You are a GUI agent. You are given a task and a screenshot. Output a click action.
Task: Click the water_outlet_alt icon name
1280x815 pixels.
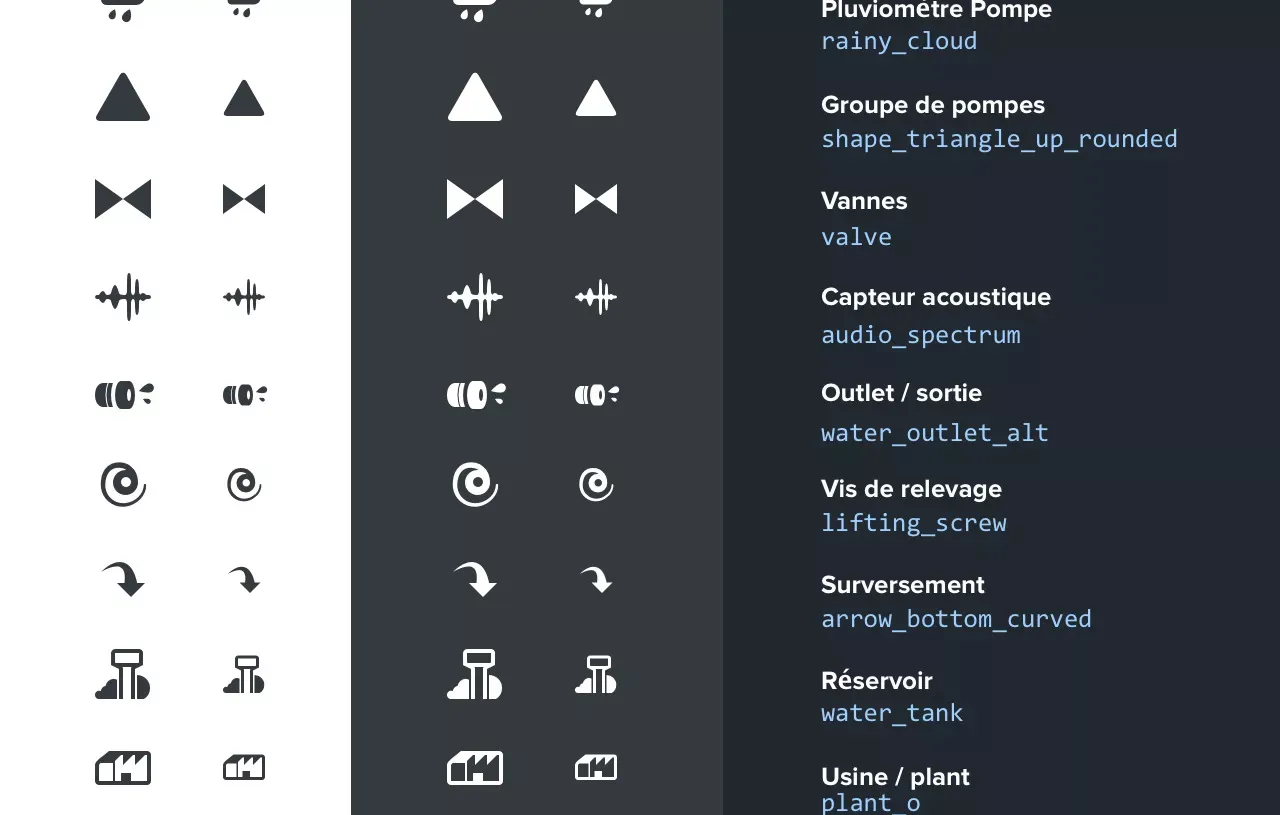click(934, 433)
